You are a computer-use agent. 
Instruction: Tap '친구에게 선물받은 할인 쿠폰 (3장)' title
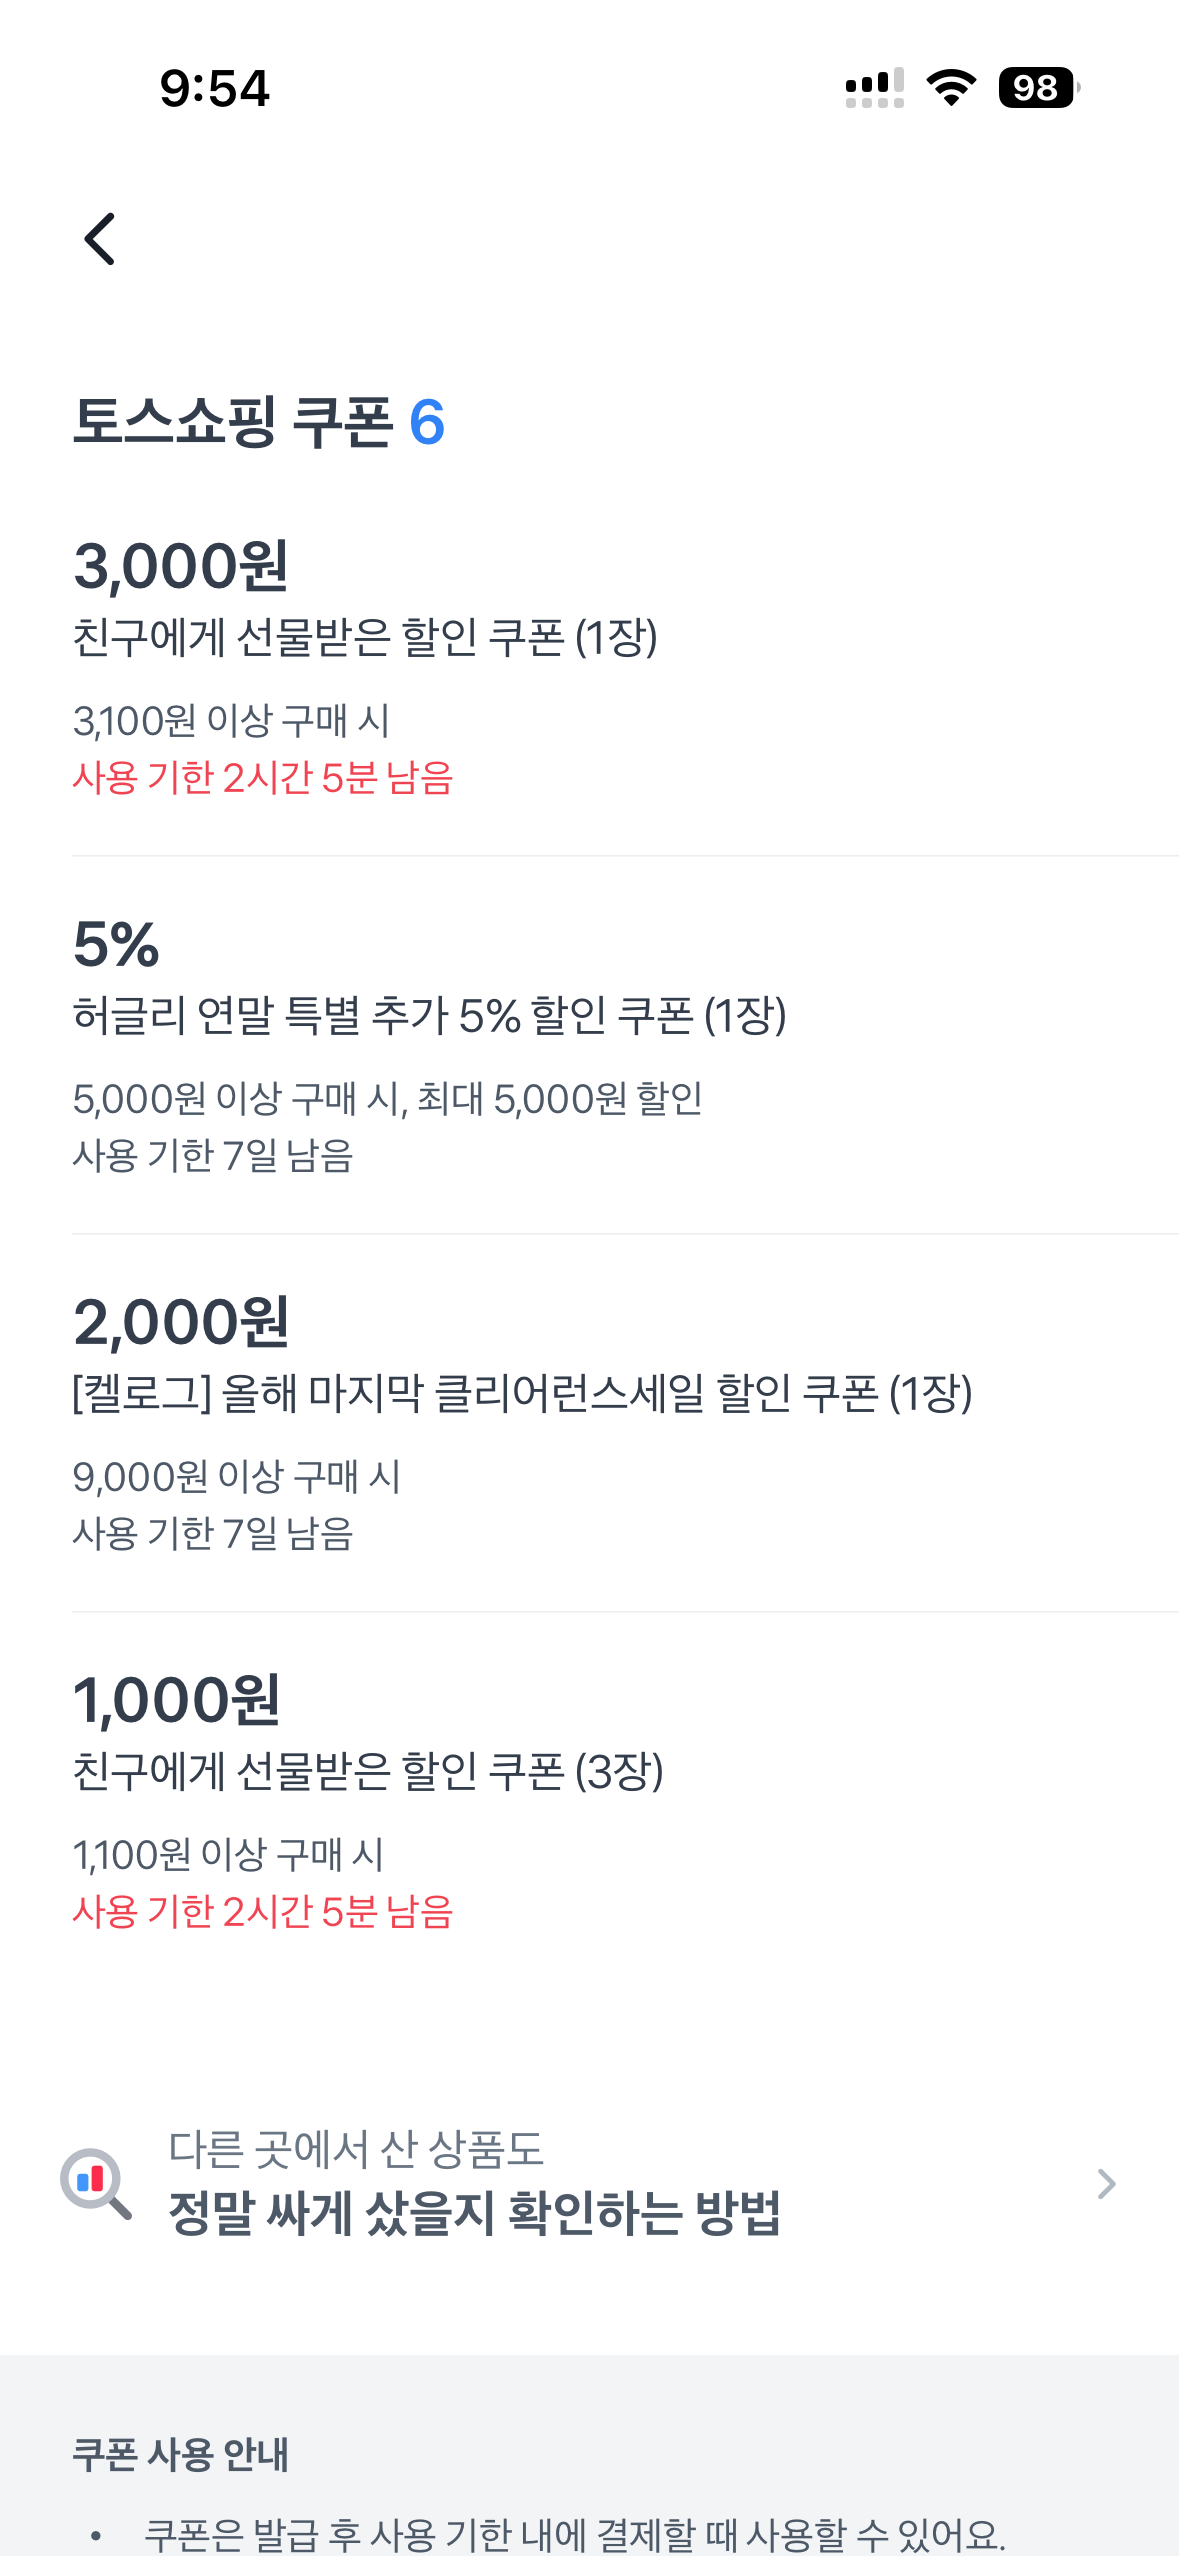pos(367,1772)
